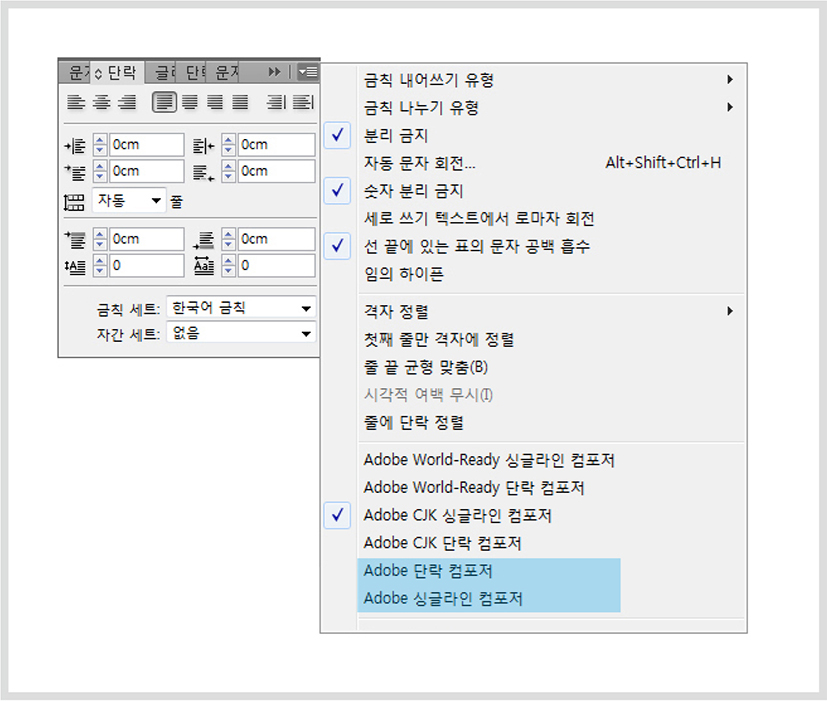827x701 pixels.
Task: Switch to the 단락 panel tab
Action: point(117,72)
